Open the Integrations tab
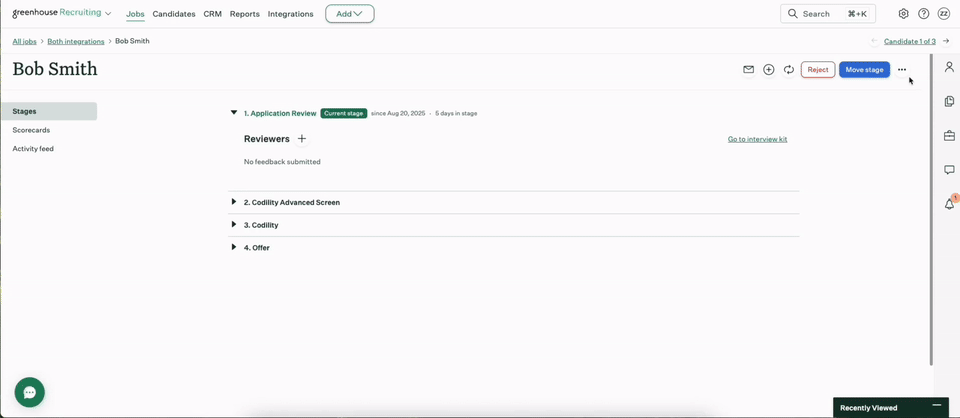Viewport: 960px width, 418px height. pos(290,13)
